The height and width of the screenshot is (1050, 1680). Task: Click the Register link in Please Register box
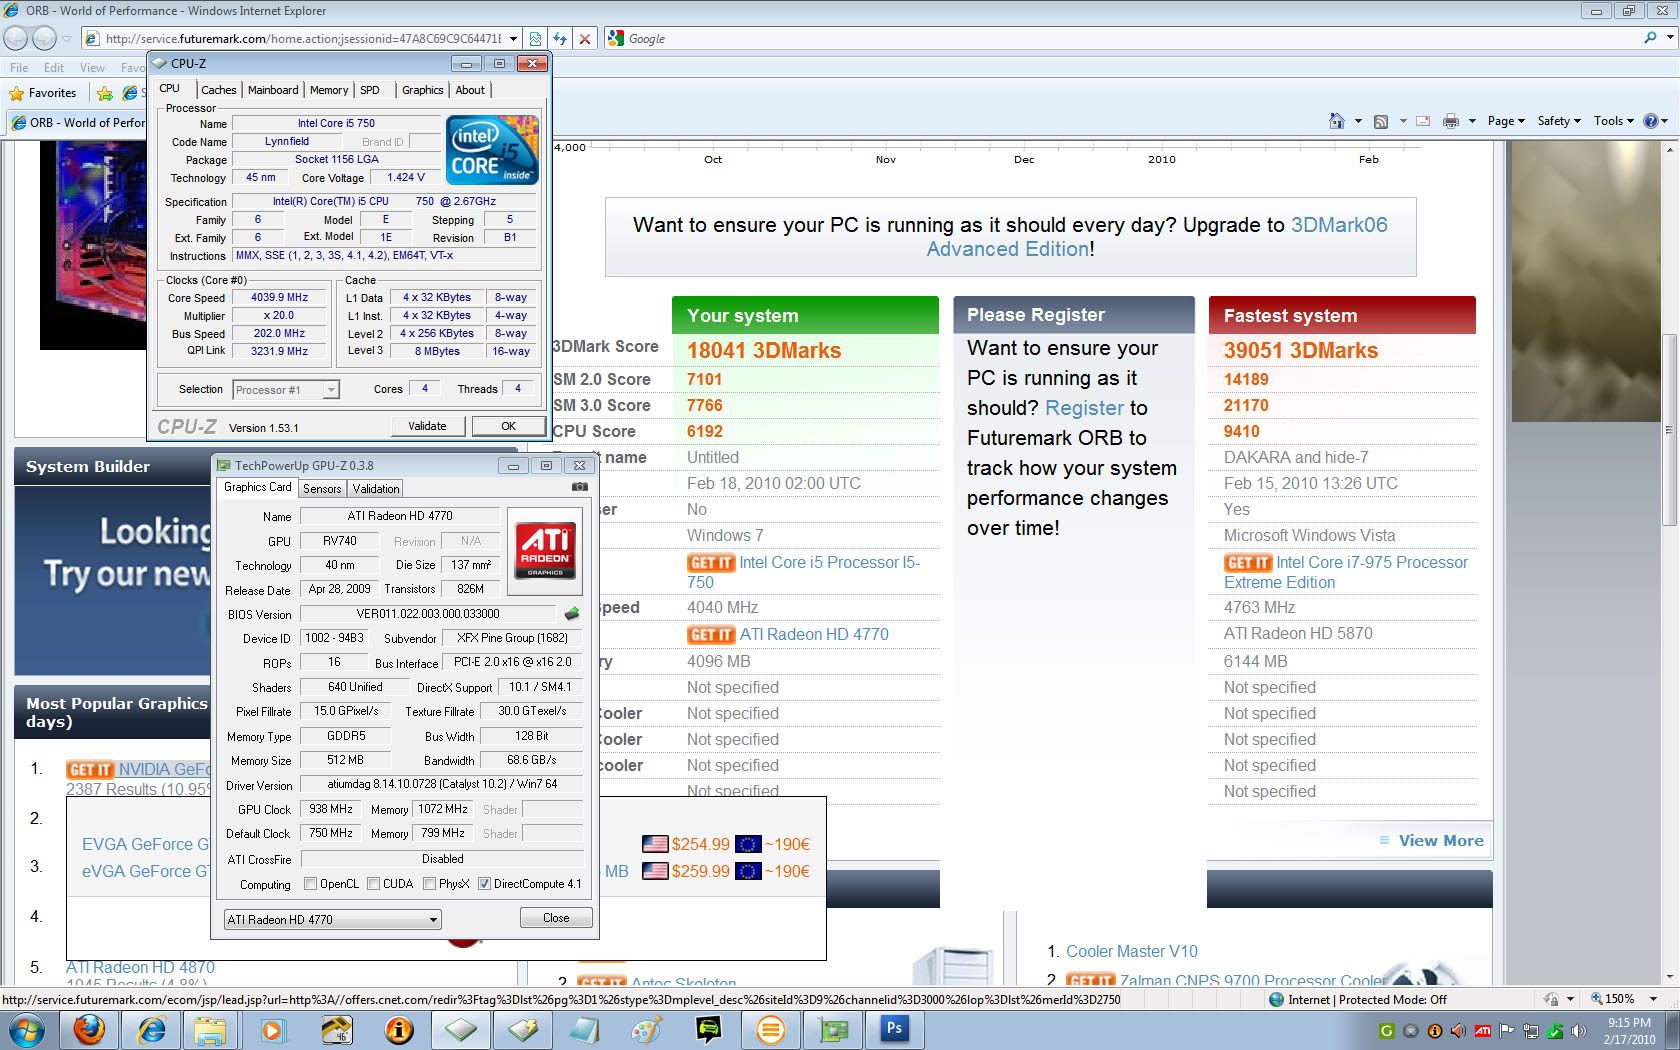[1084, 408]
